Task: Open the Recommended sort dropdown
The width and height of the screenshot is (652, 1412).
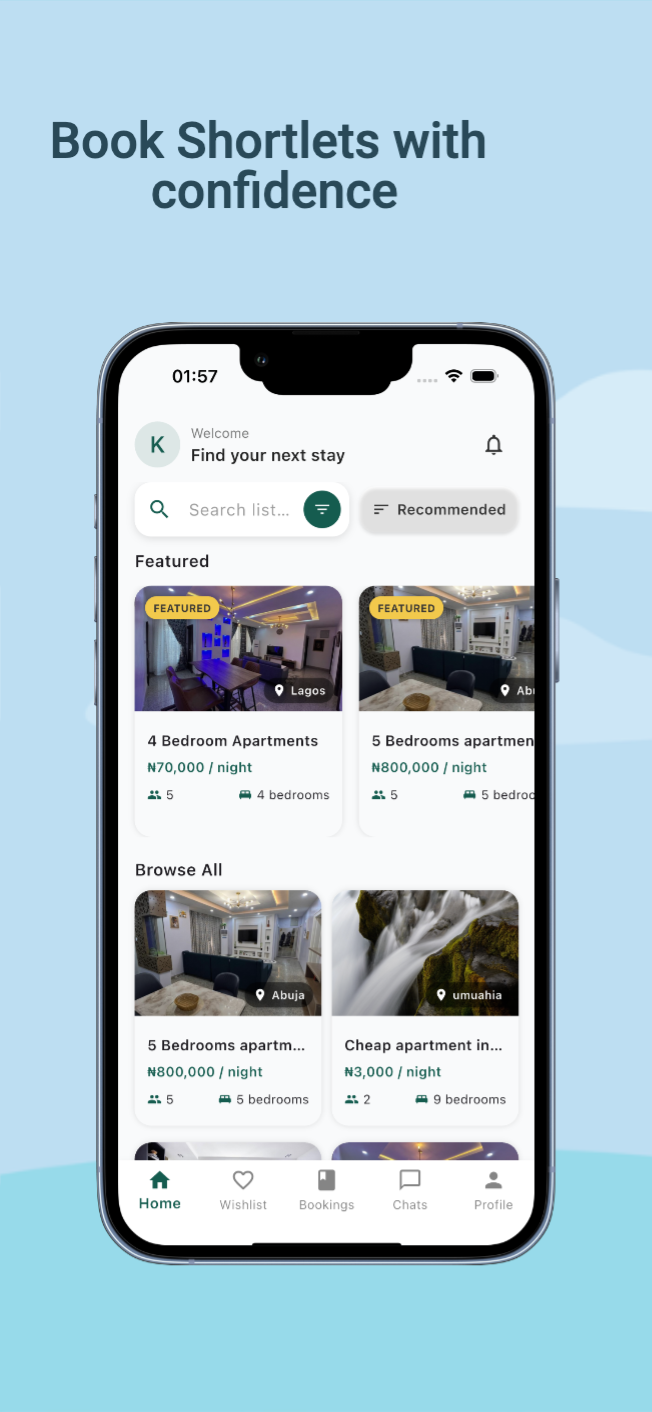Action: 439,510
